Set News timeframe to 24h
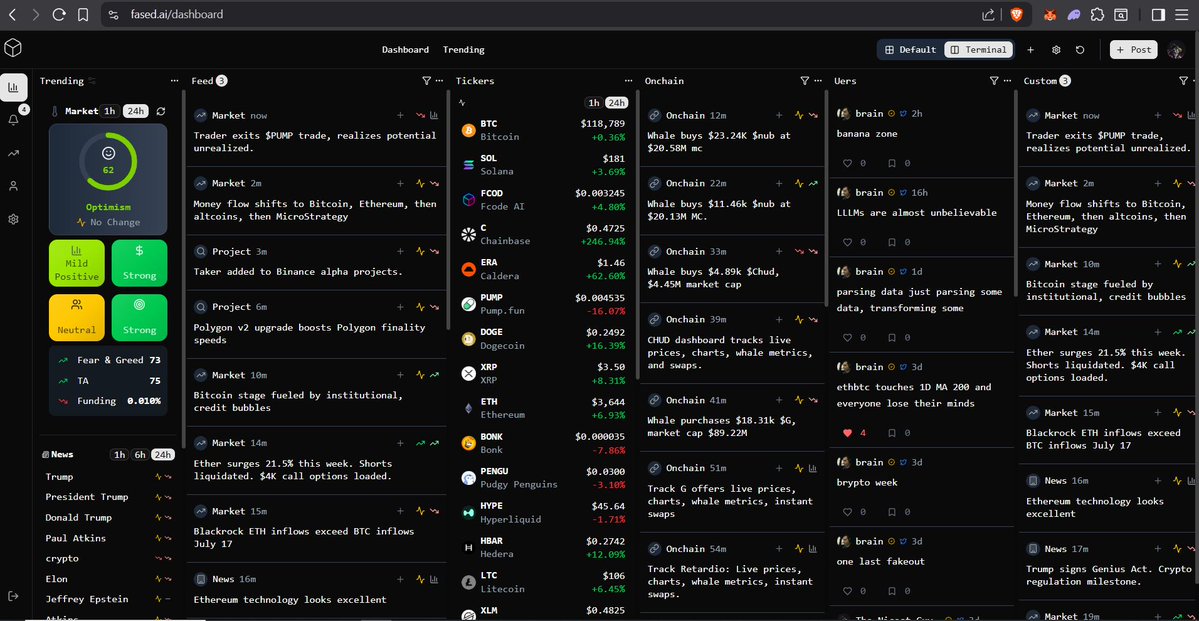This screenshot has width=1199, height=621. (x=162, y=454)
